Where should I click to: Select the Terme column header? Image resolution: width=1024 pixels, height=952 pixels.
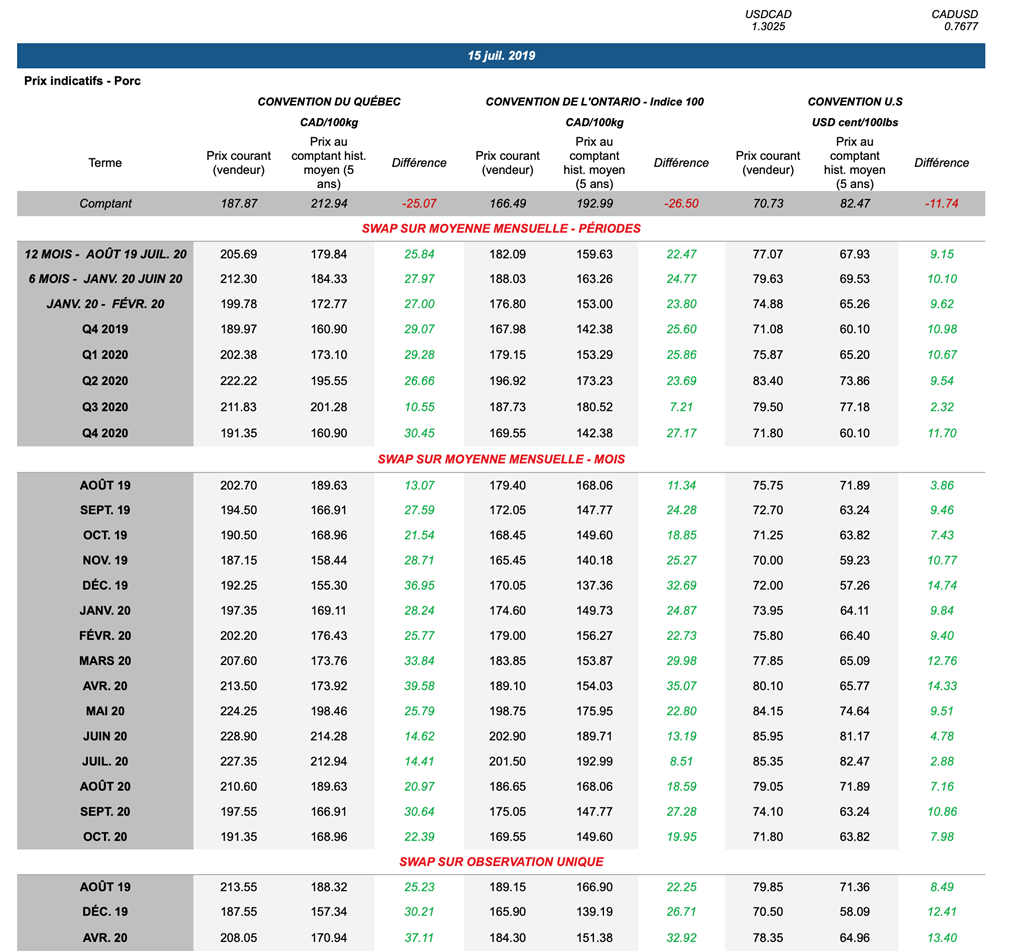click(105, 163)
